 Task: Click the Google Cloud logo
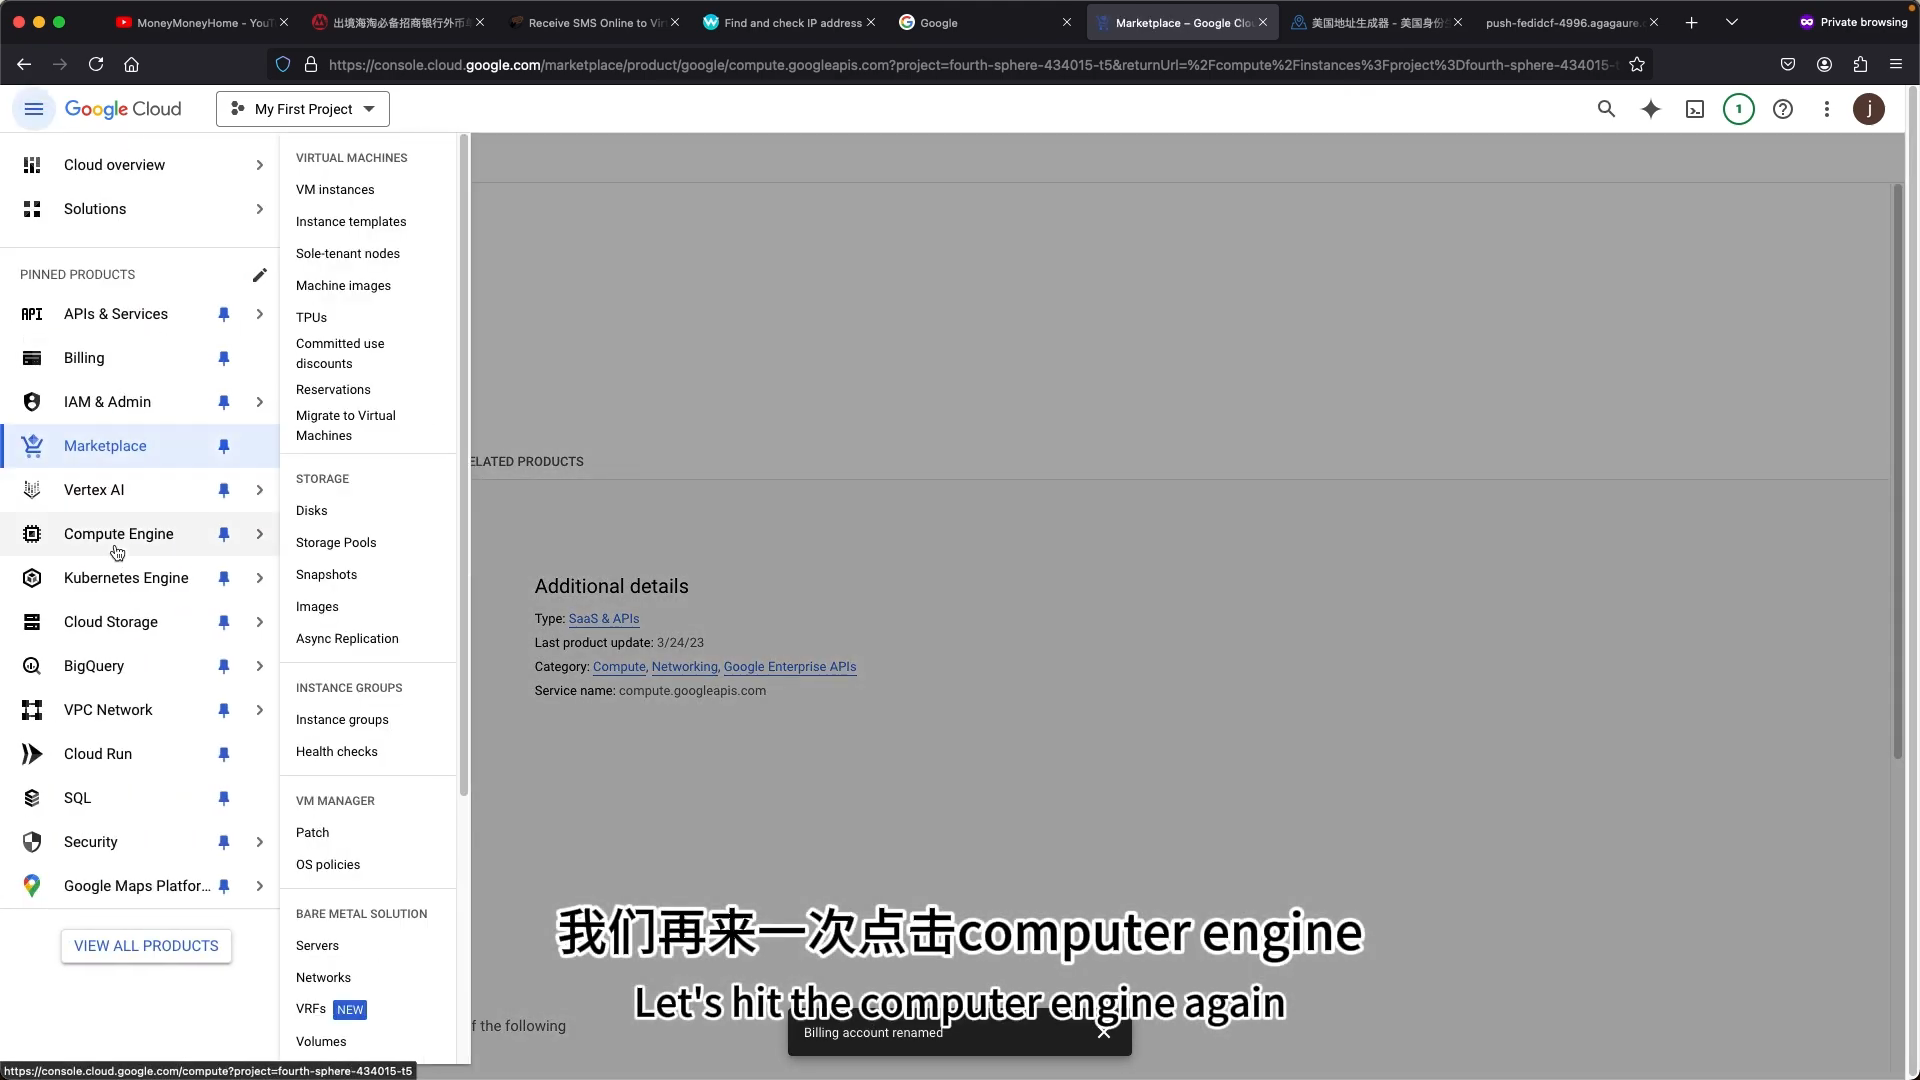point(123,109)
